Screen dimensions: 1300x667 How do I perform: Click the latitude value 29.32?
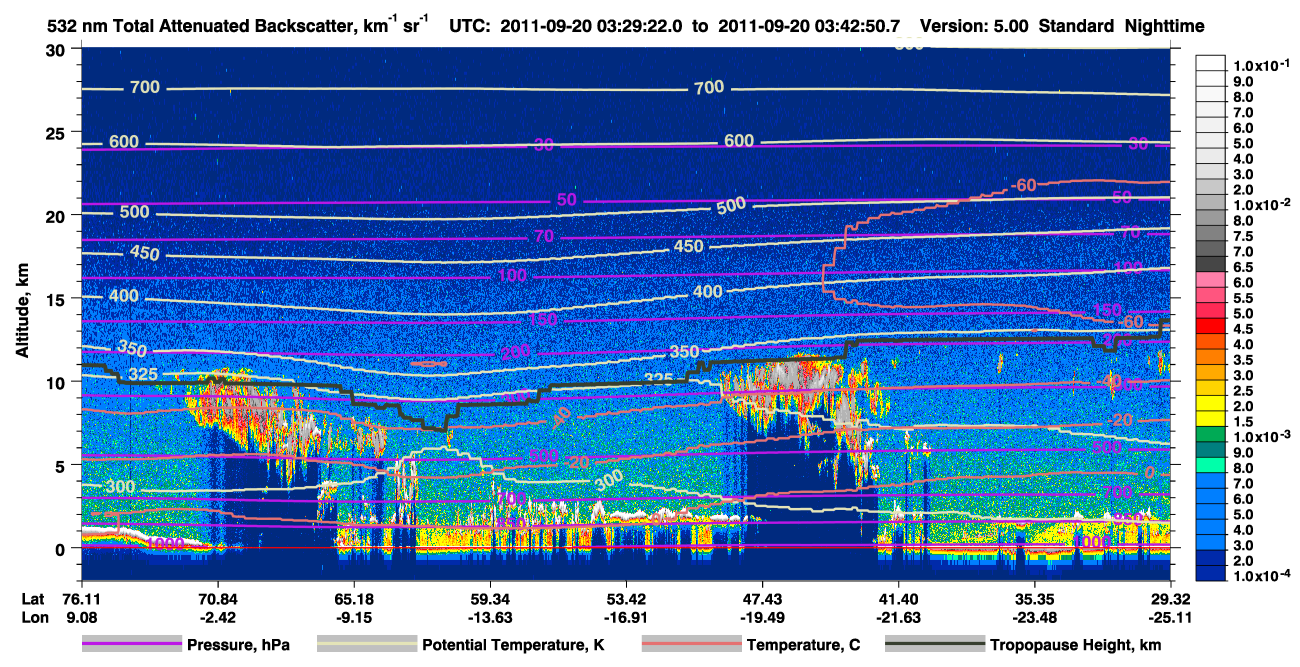click(x=1171, y=598)
